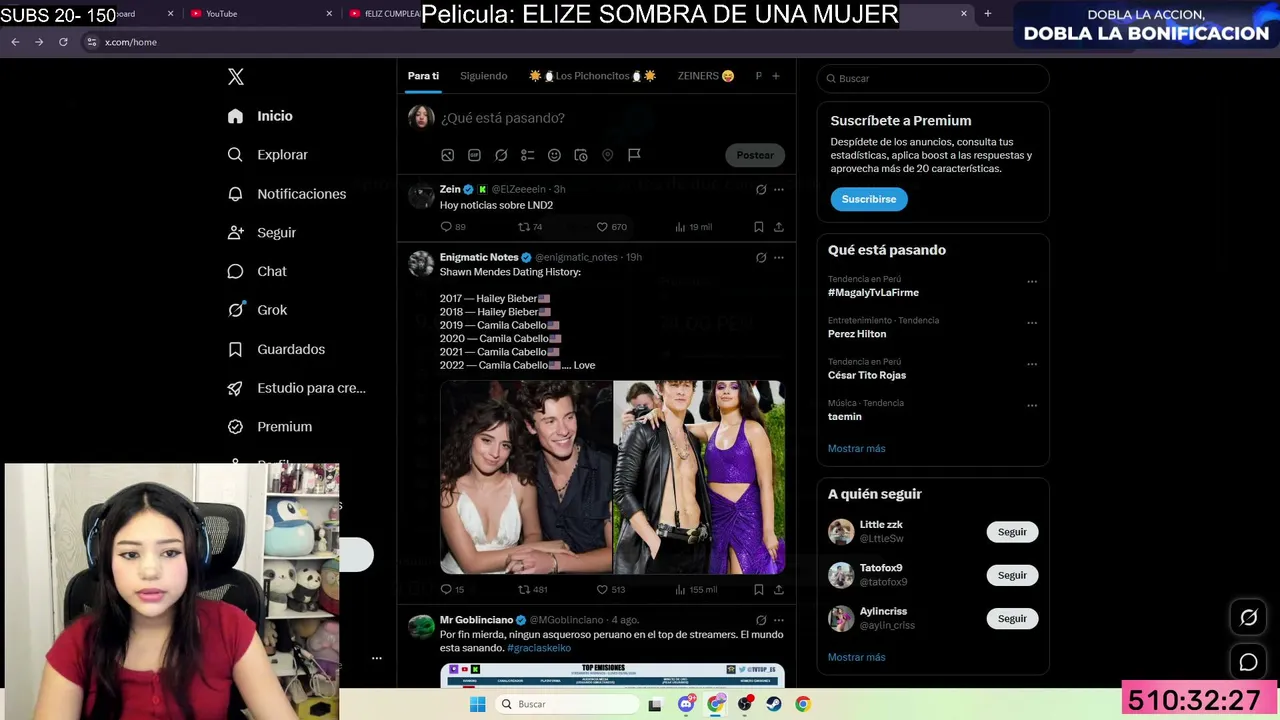Click the Postear button

[755, 155]
